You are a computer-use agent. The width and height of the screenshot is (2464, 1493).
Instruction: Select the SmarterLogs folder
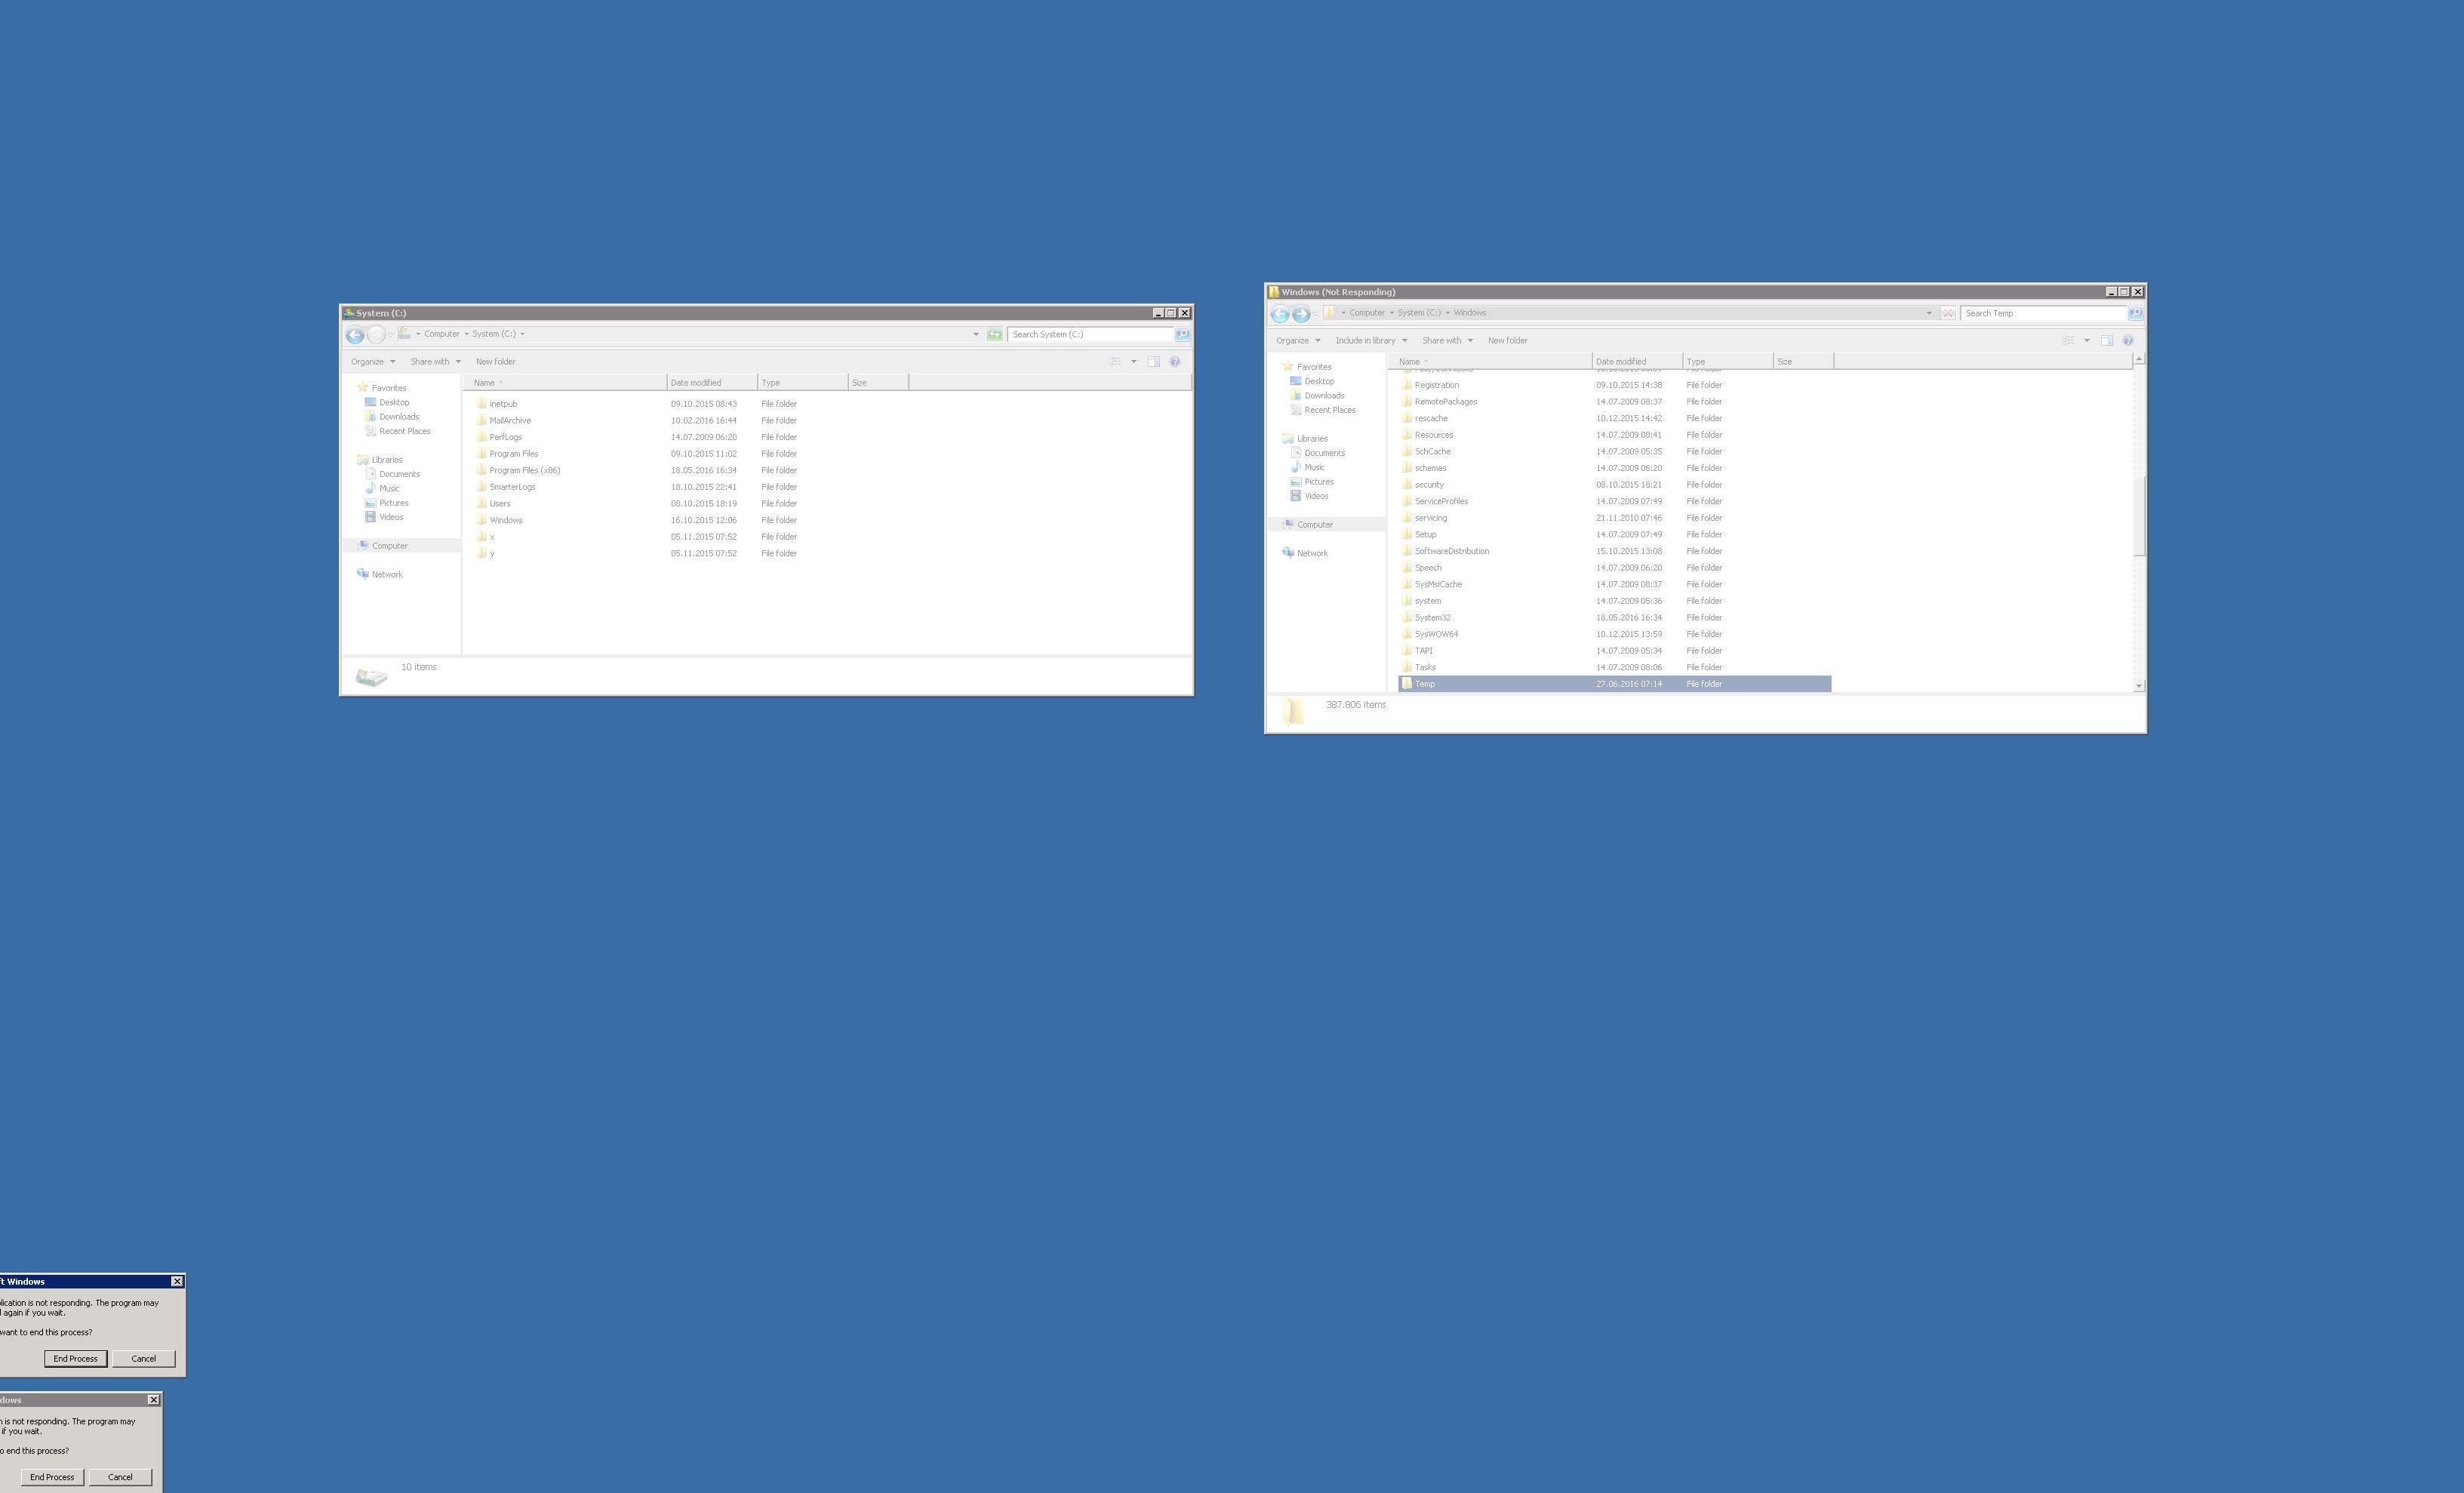512,487
